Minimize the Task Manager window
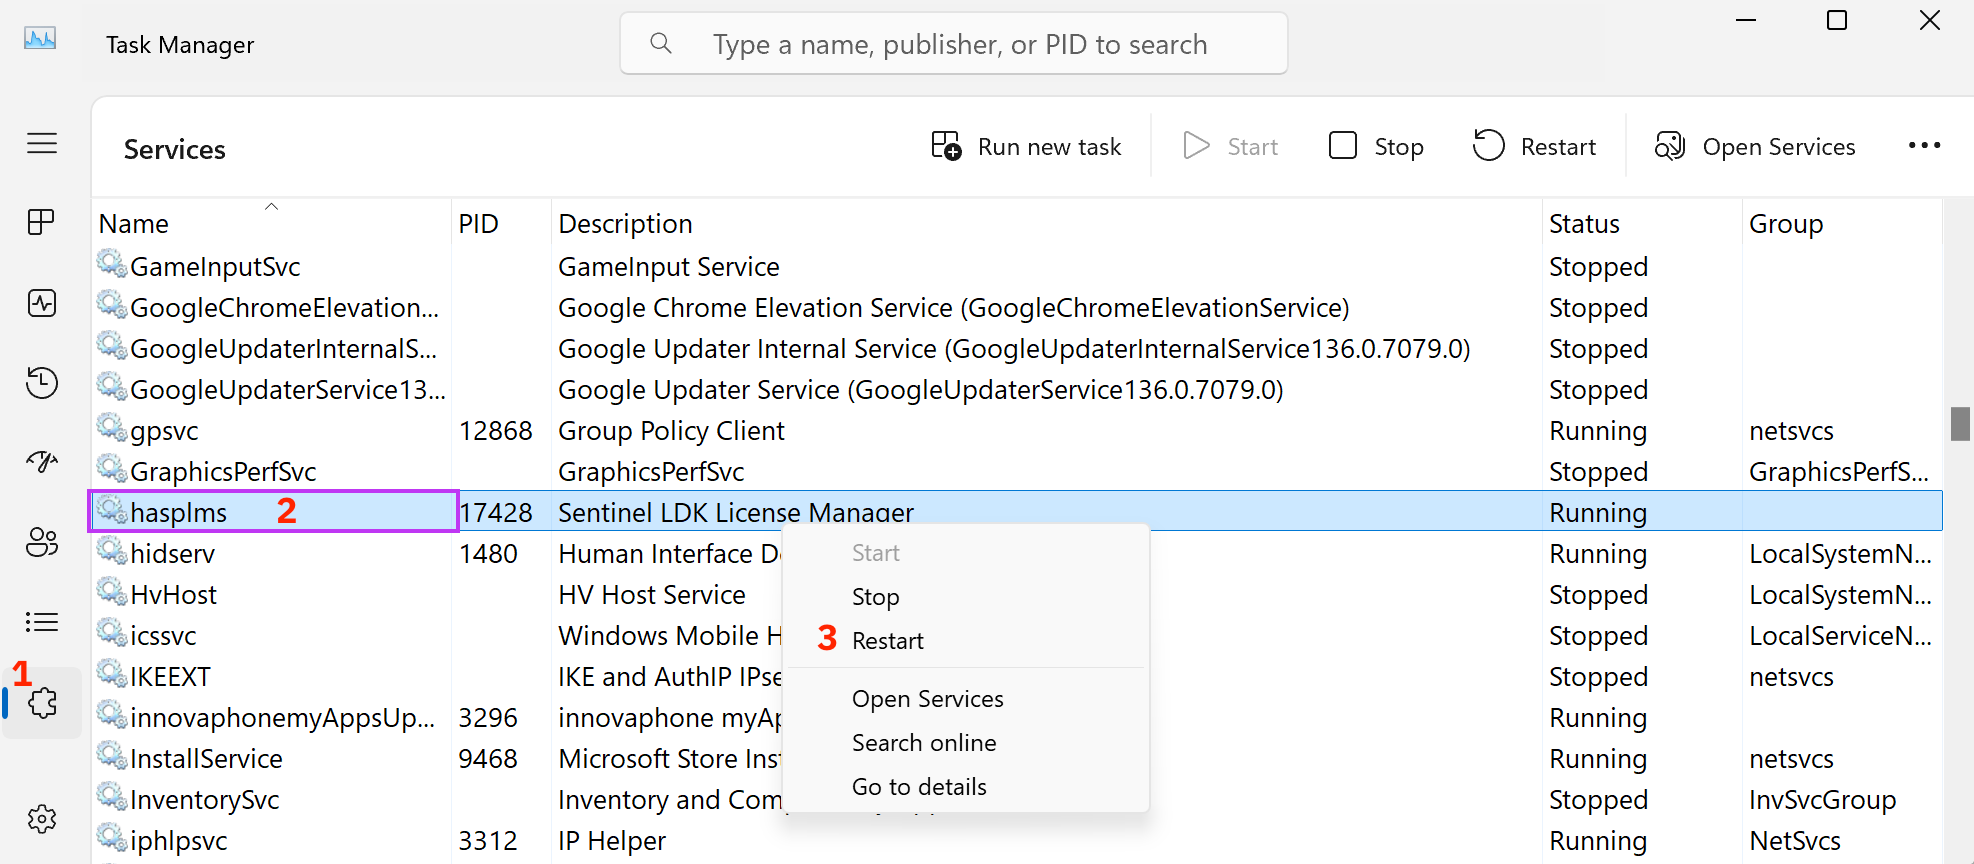This screenshot has height=864, width=1974. (1746, 20)
